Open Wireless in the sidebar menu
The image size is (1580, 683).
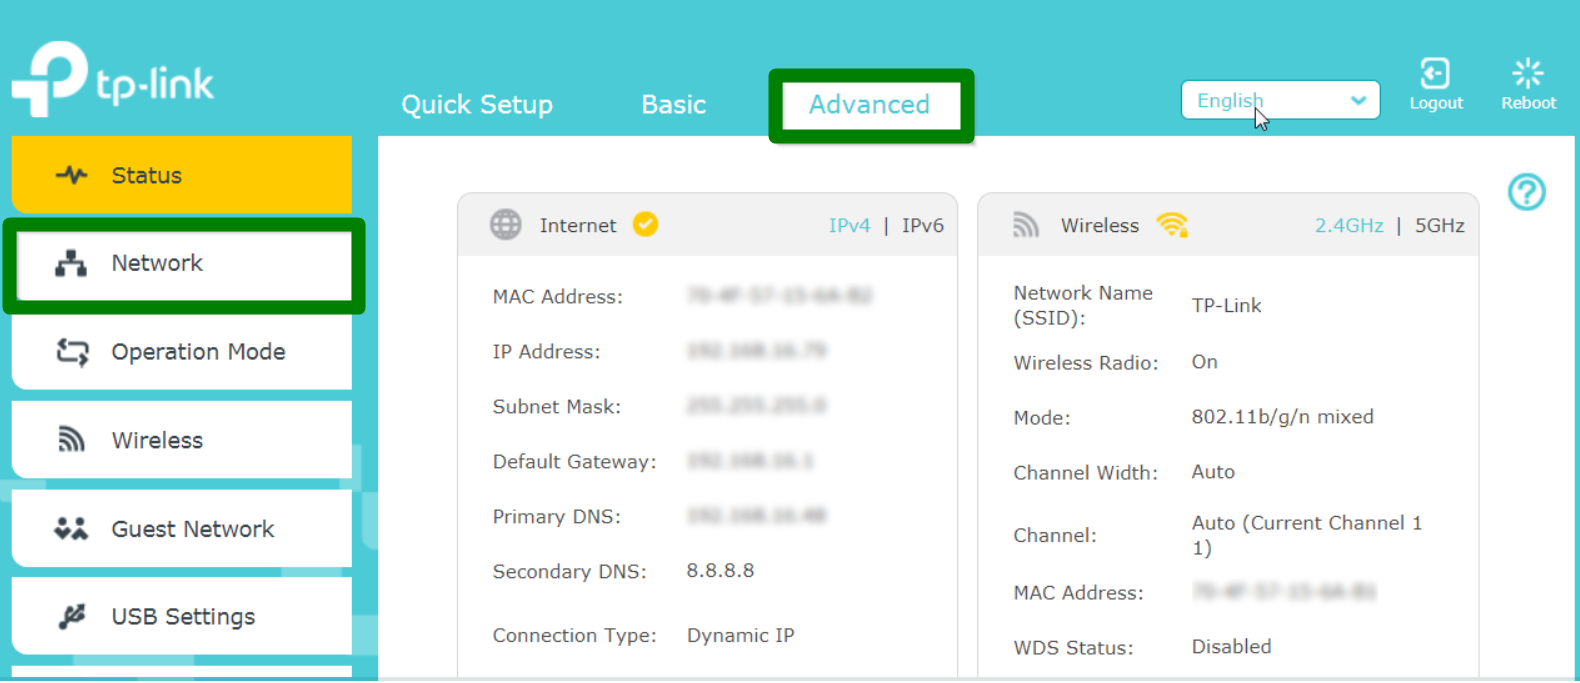[182, 440]
